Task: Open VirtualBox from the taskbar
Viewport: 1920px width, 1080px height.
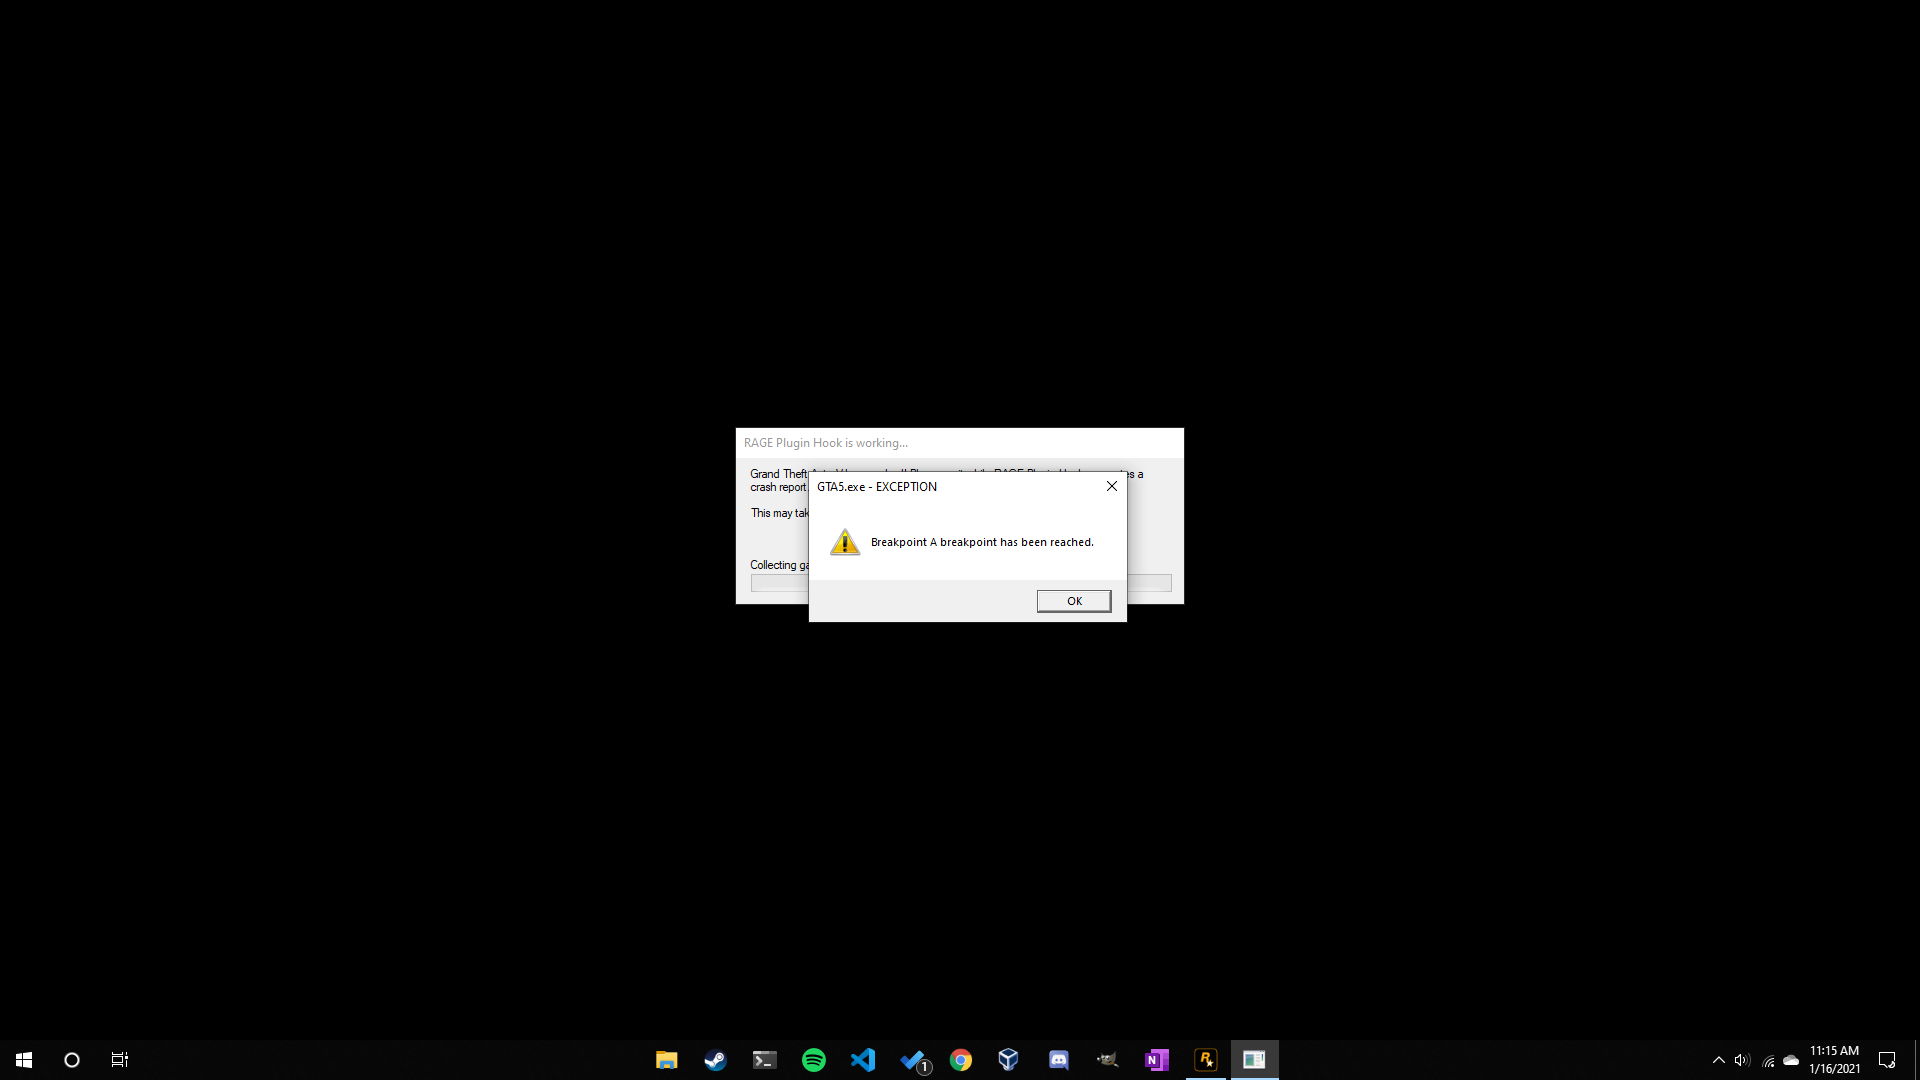Action: point(1008,1060)
